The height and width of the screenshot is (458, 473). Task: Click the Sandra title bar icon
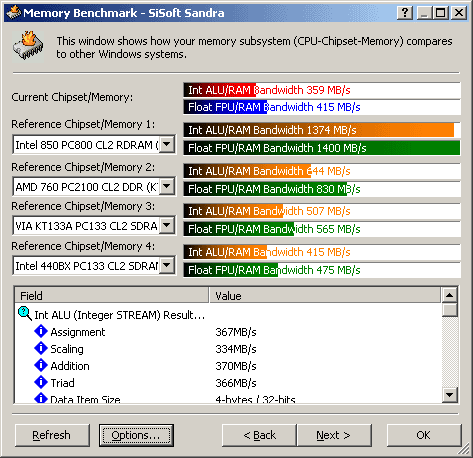(14, 13)
